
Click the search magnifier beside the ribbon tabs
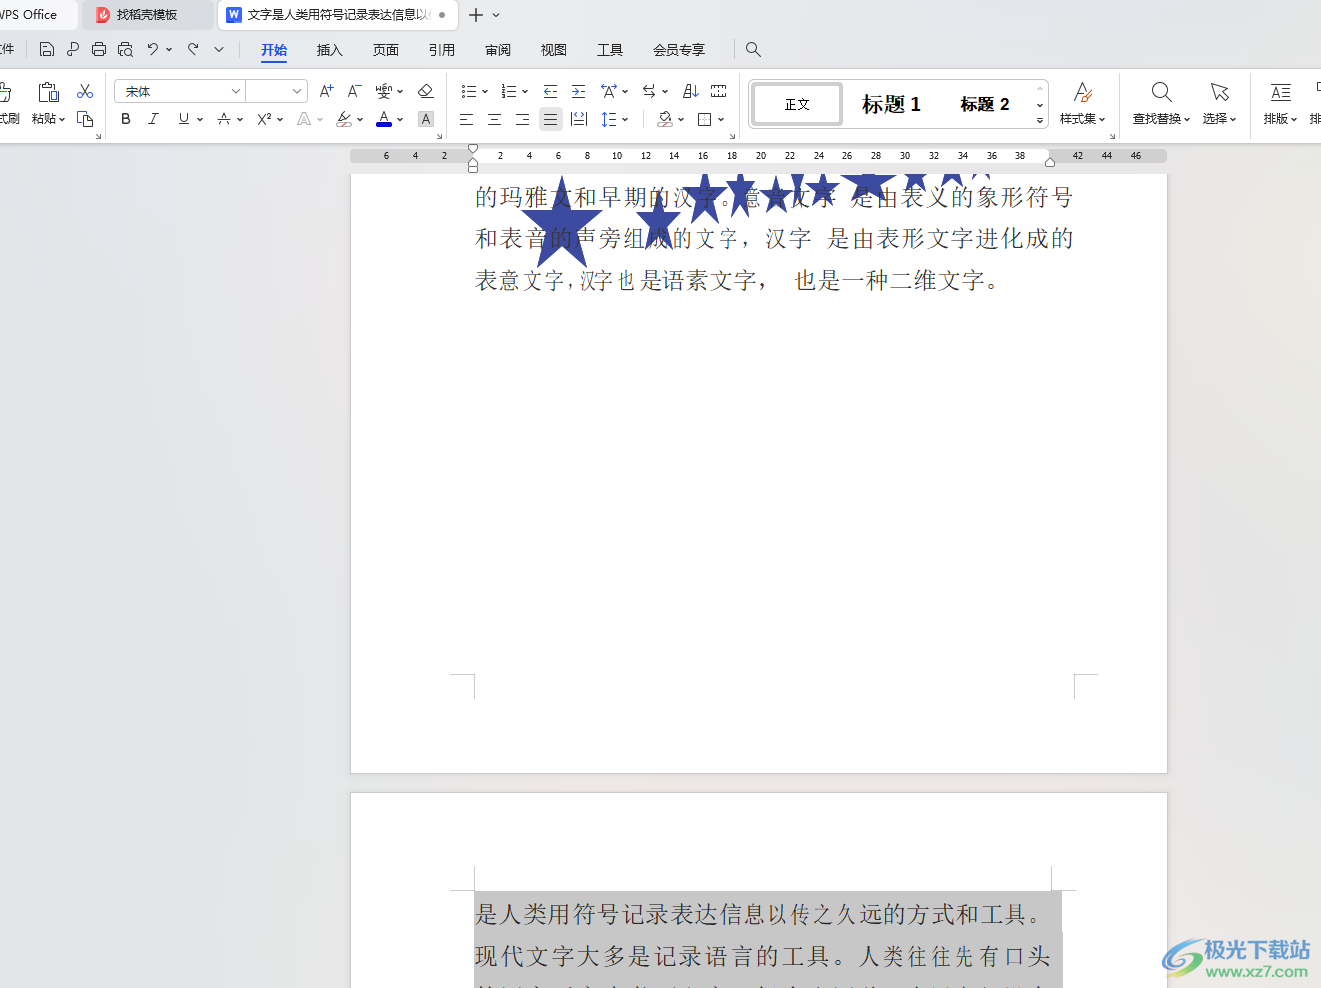click(x=753, y=49)
